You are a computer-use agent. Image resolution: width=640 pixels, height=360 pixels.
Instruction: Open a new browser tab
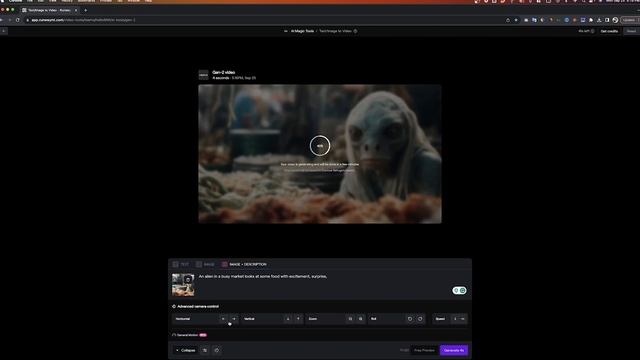pyautogui.click(x=85, y=10)
